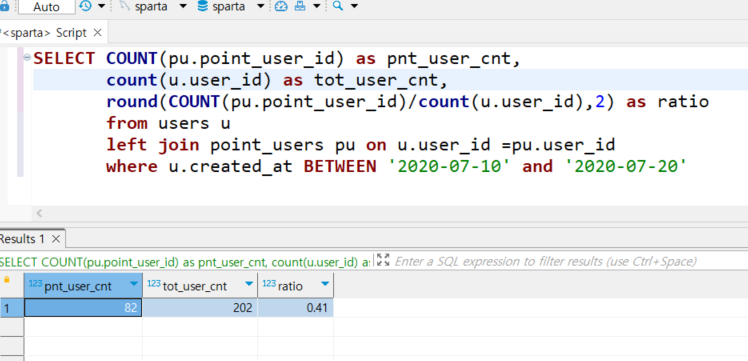Select the cell with value 82
Viewport: 748px width, 361px height.
pyautogui.click(x=83, y=308)
